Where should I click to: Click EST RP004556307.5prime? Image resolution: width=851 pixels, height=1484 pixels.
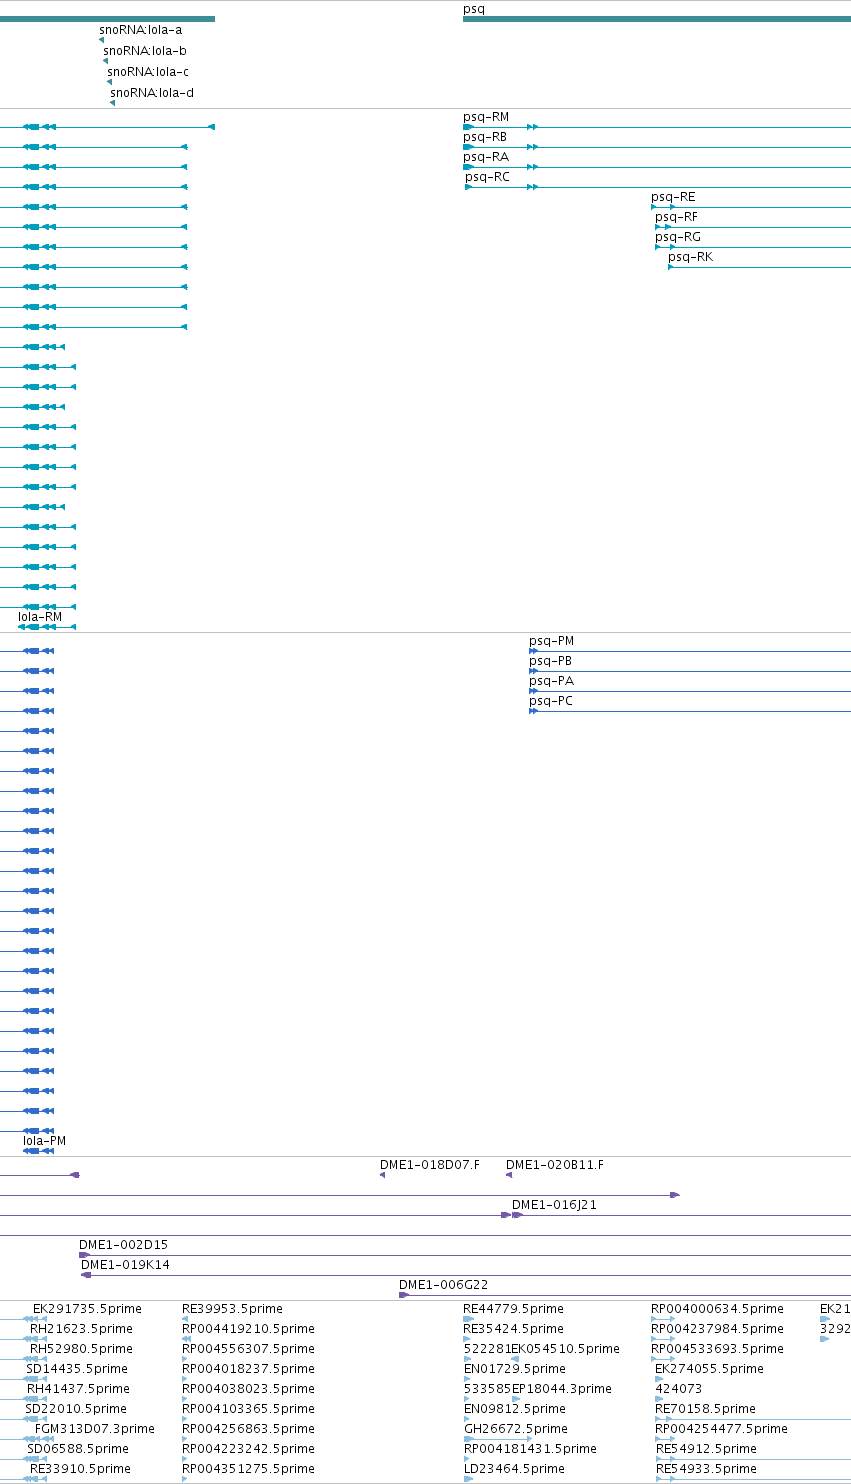[248, 1349]
